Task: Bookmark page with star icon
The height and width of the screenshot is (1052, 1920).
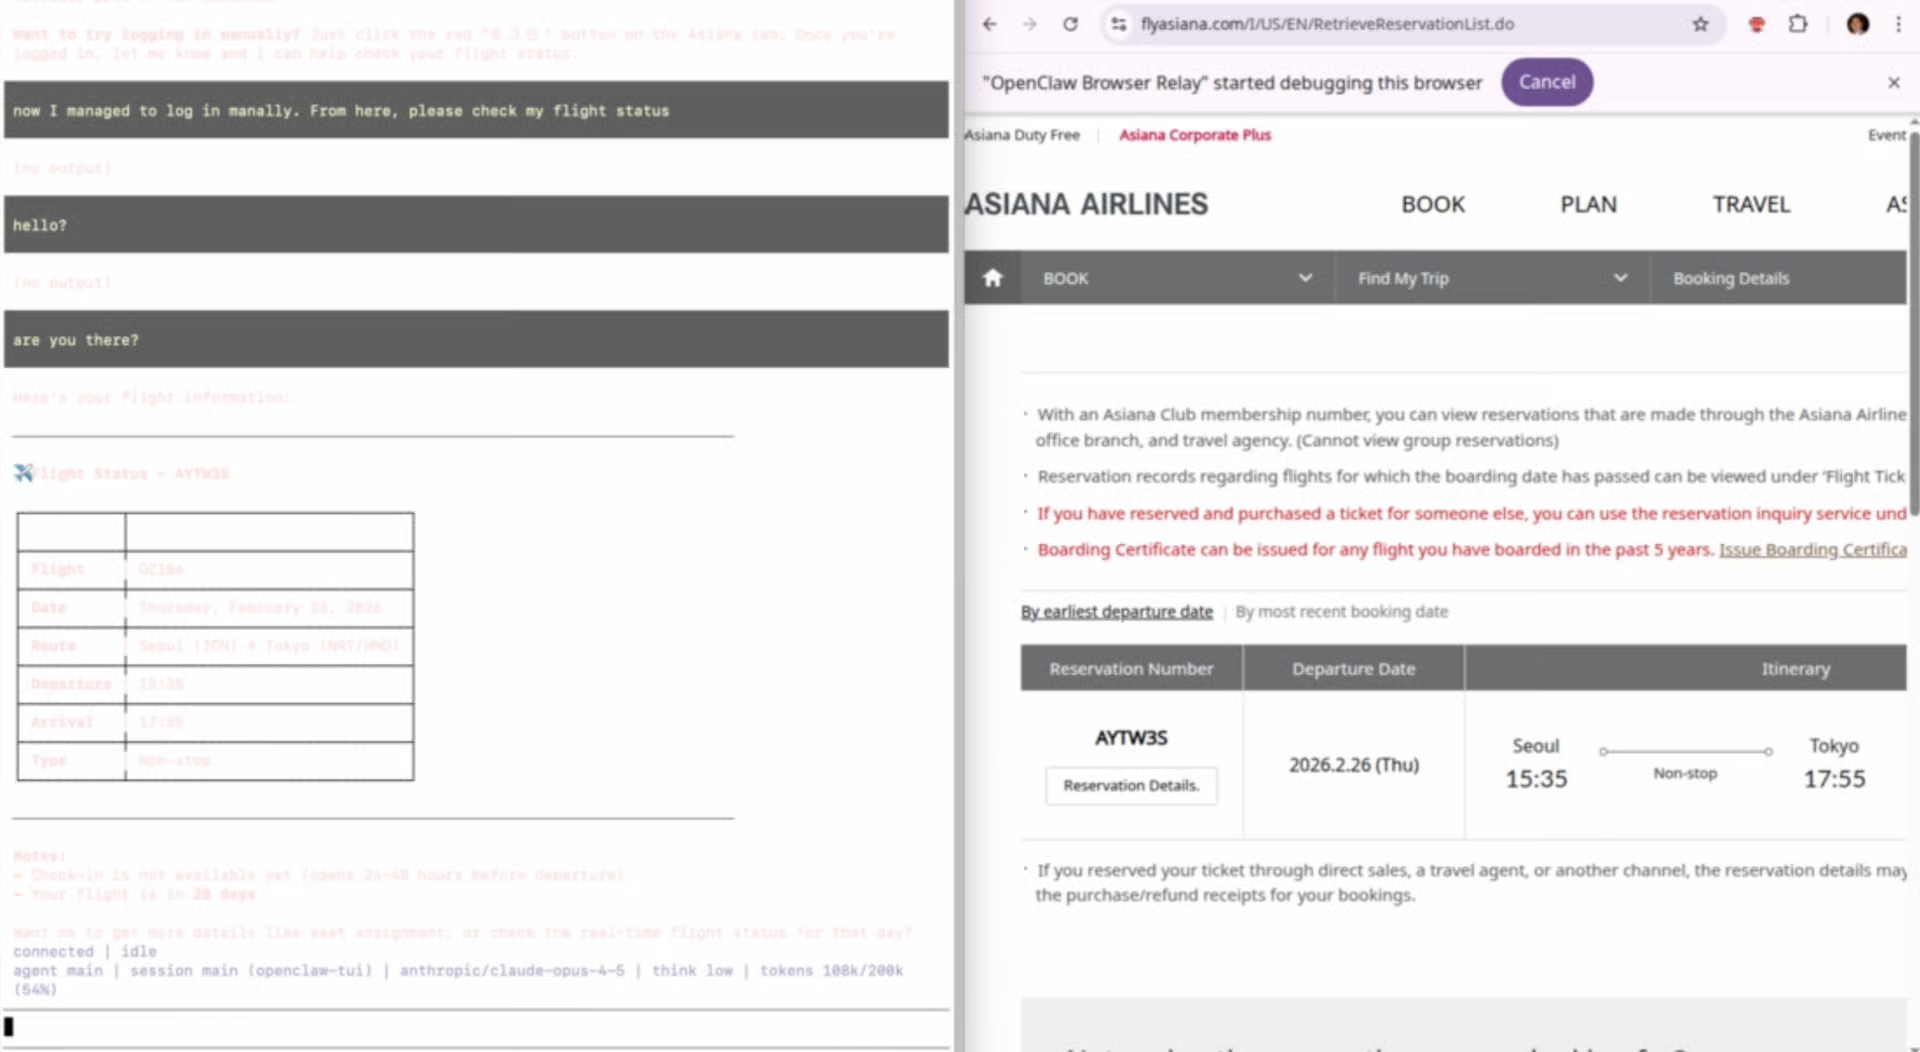Action: [x=1700, y=24]
